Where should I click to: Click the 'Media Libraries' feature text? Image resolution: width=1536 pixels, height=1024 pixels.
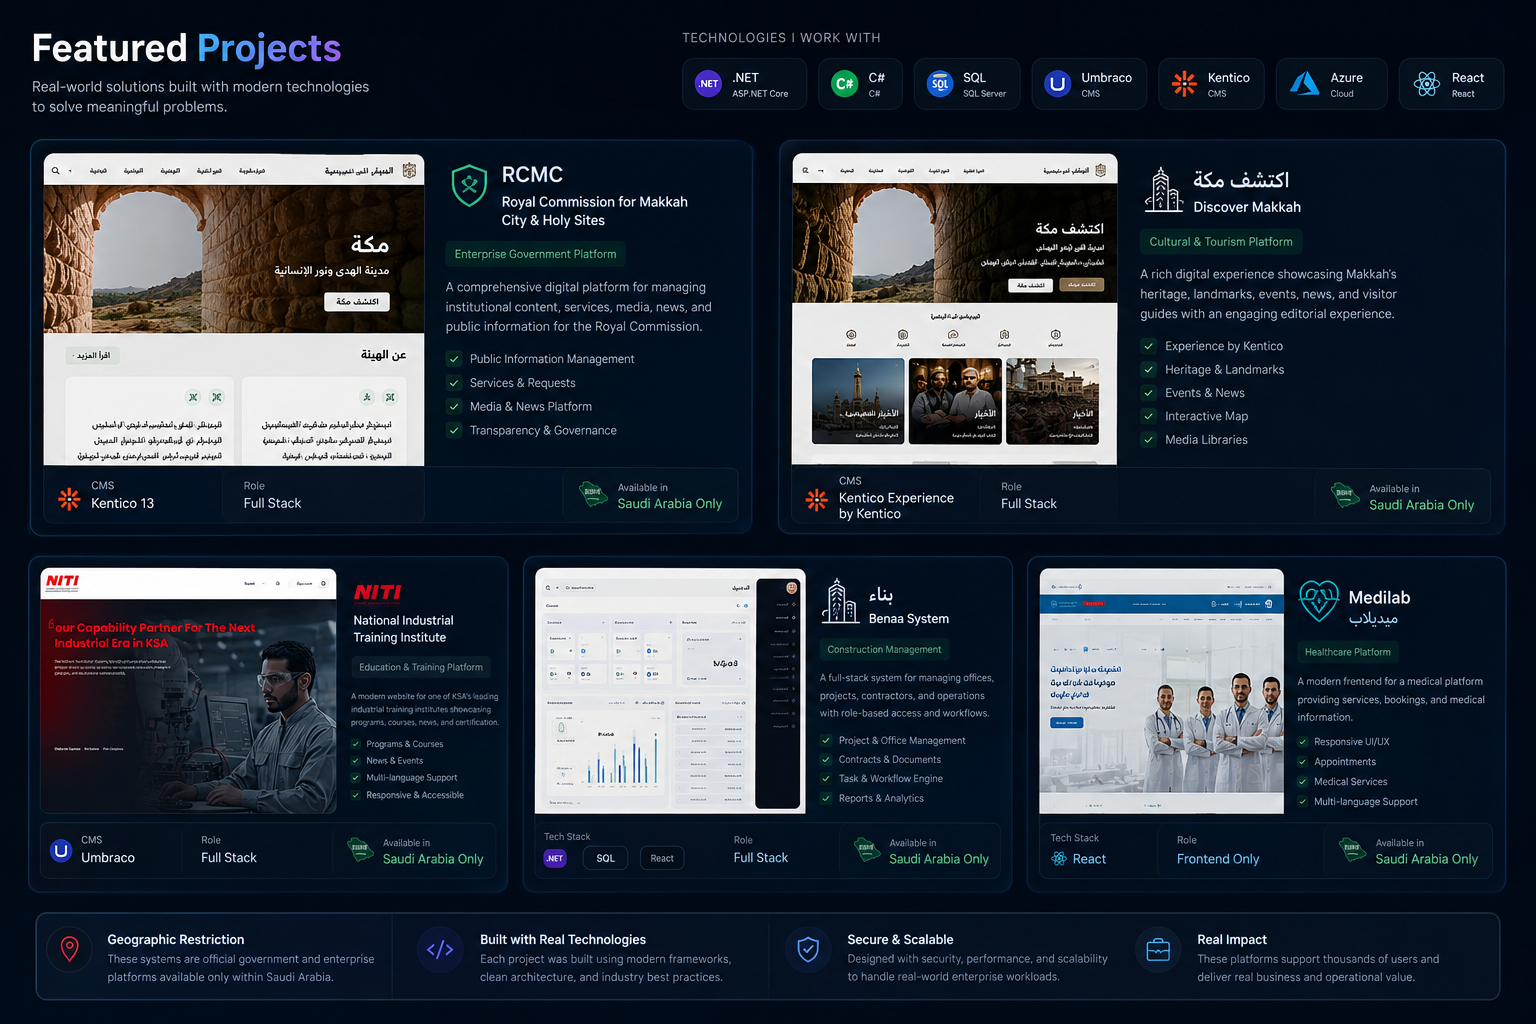click(1206, 440)
